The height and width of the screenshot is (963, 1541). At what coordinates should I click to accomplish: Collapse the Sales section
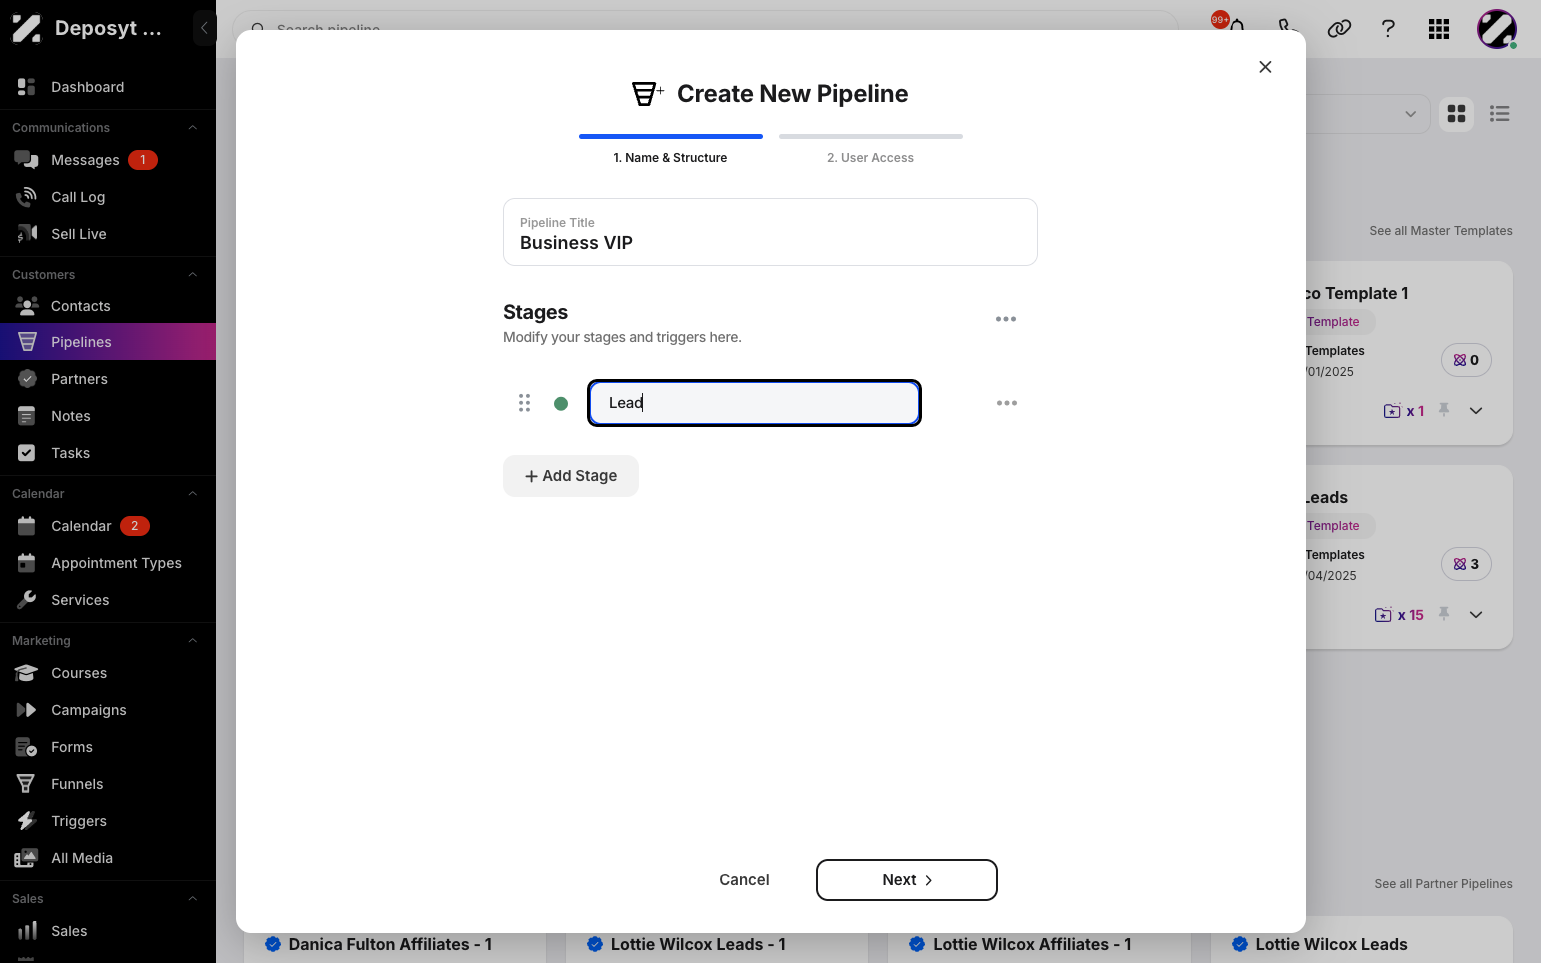193,899
